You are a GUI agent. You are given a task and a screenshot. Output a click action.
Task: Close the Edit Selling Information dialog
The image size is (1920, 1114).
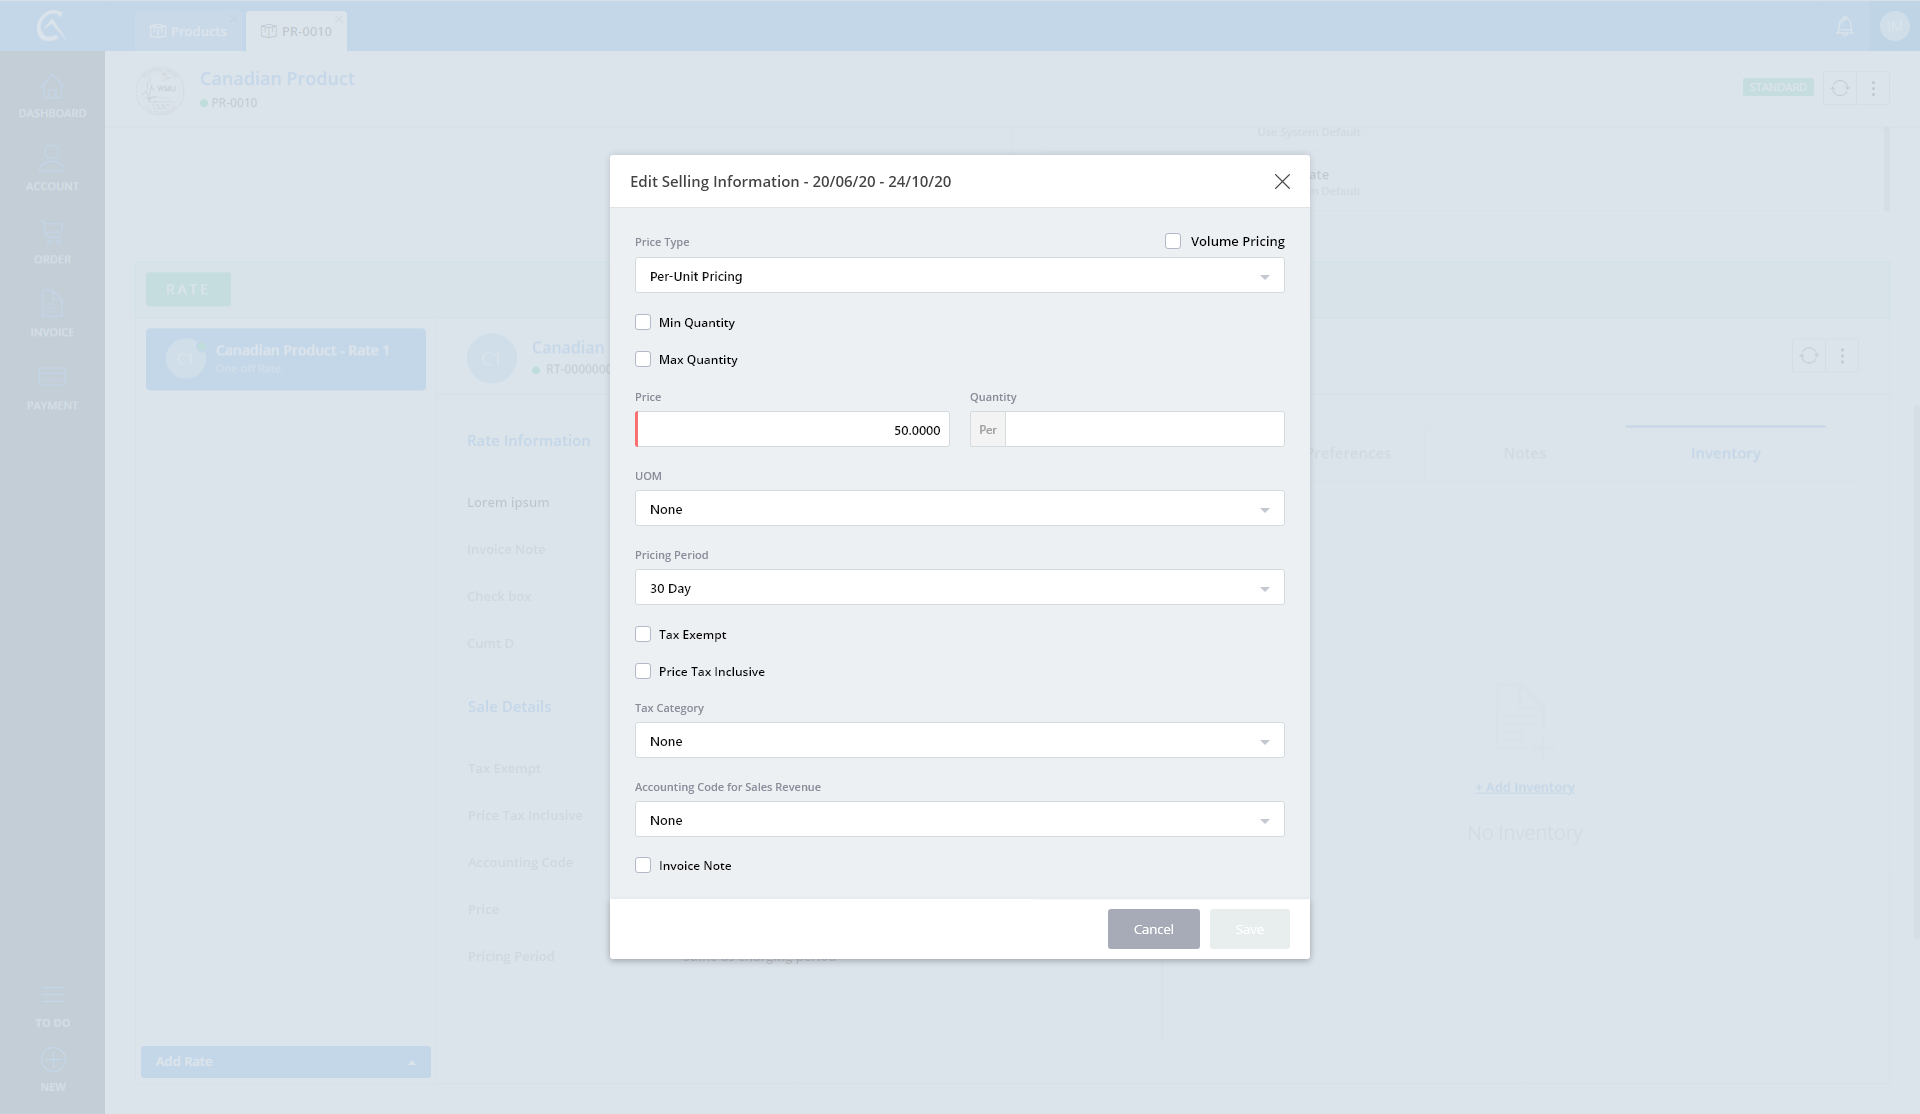pyautogui.click(x=1282, y=181)
